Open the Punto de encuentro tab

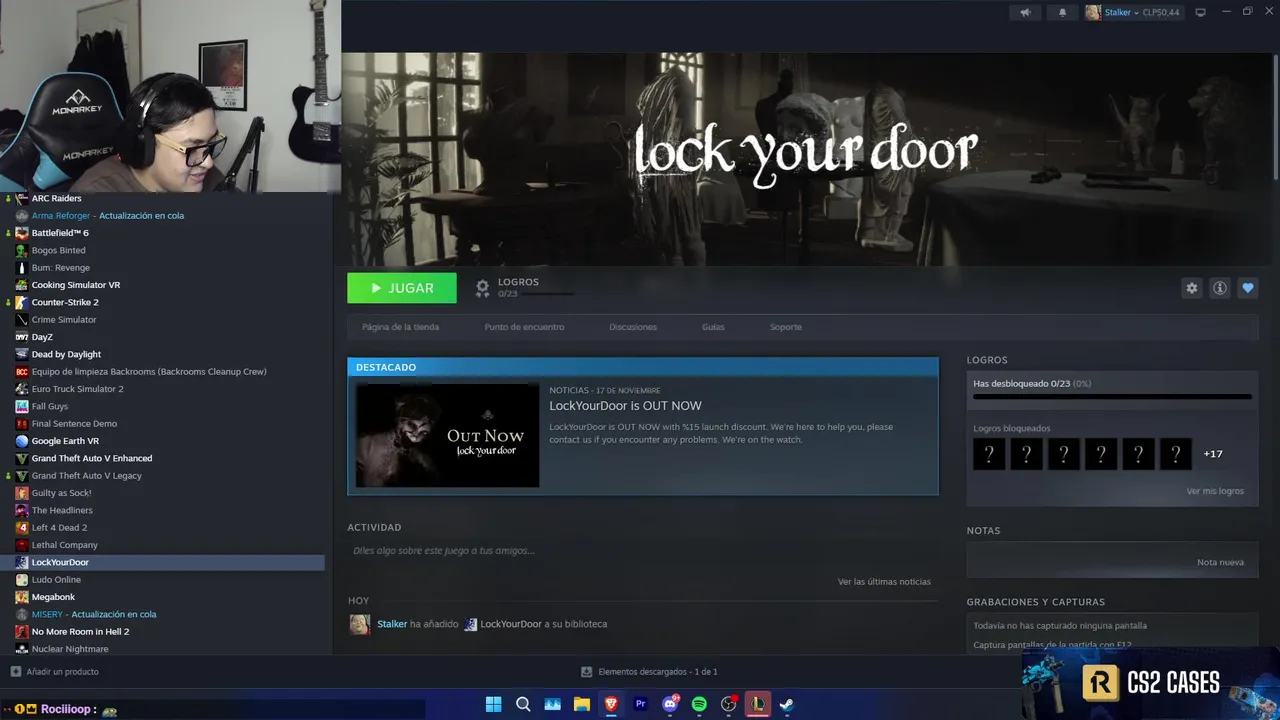tap(524, 327)
